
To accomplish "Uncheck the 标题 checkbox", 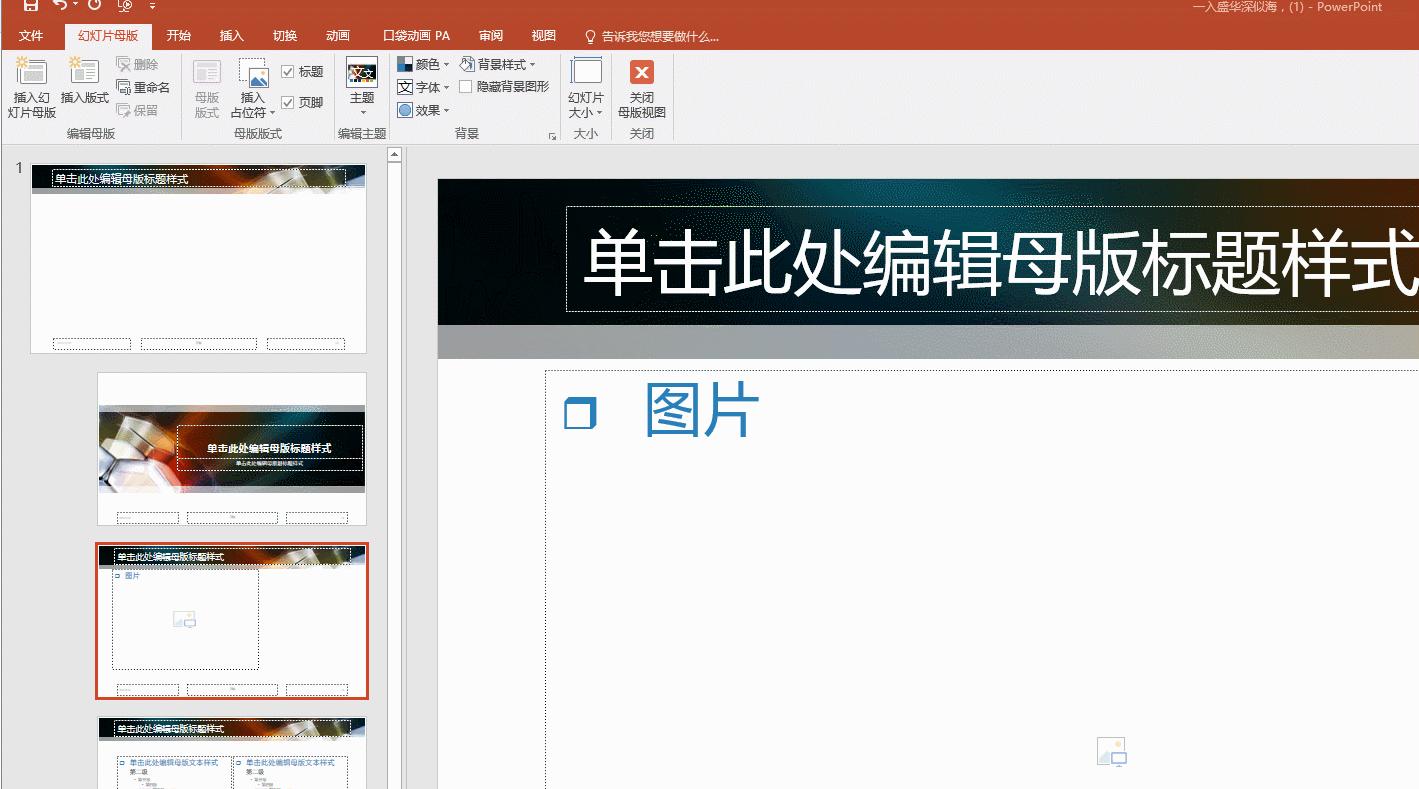I will pyautogui.click(x=288, y=71).
